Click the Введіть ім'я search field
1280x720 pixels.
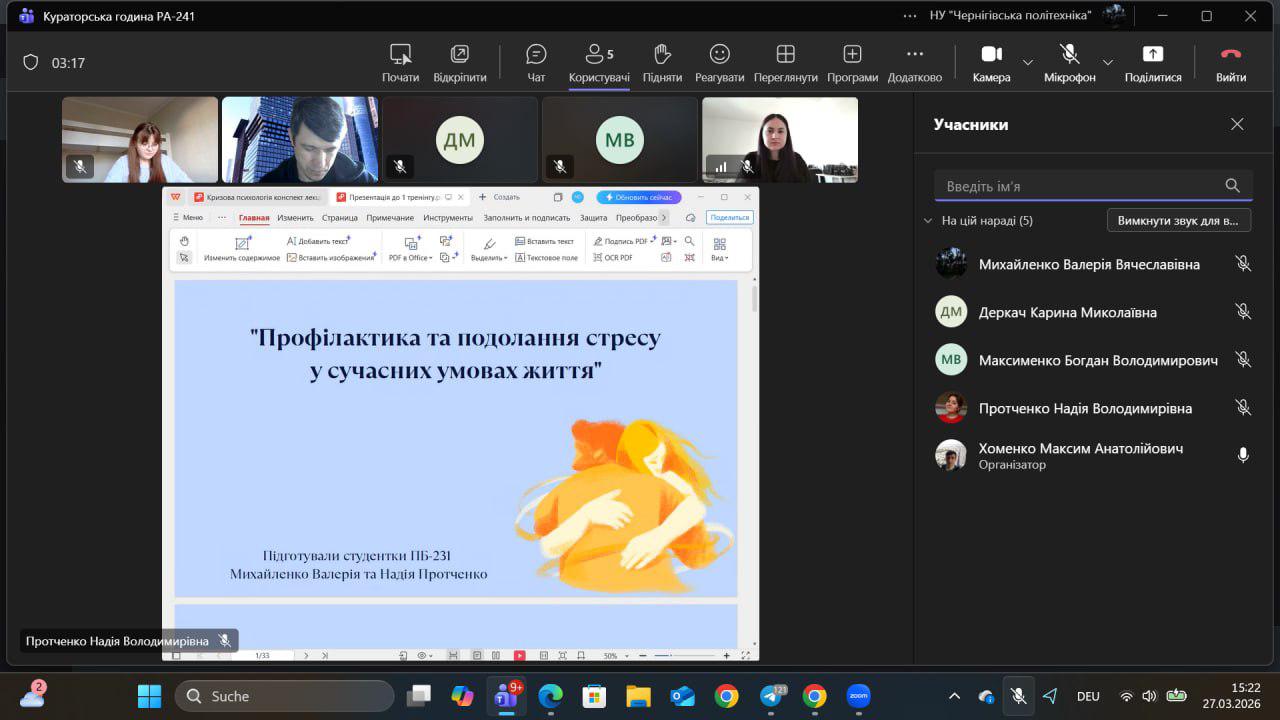pyautogui.click(x=1080, y=186)
